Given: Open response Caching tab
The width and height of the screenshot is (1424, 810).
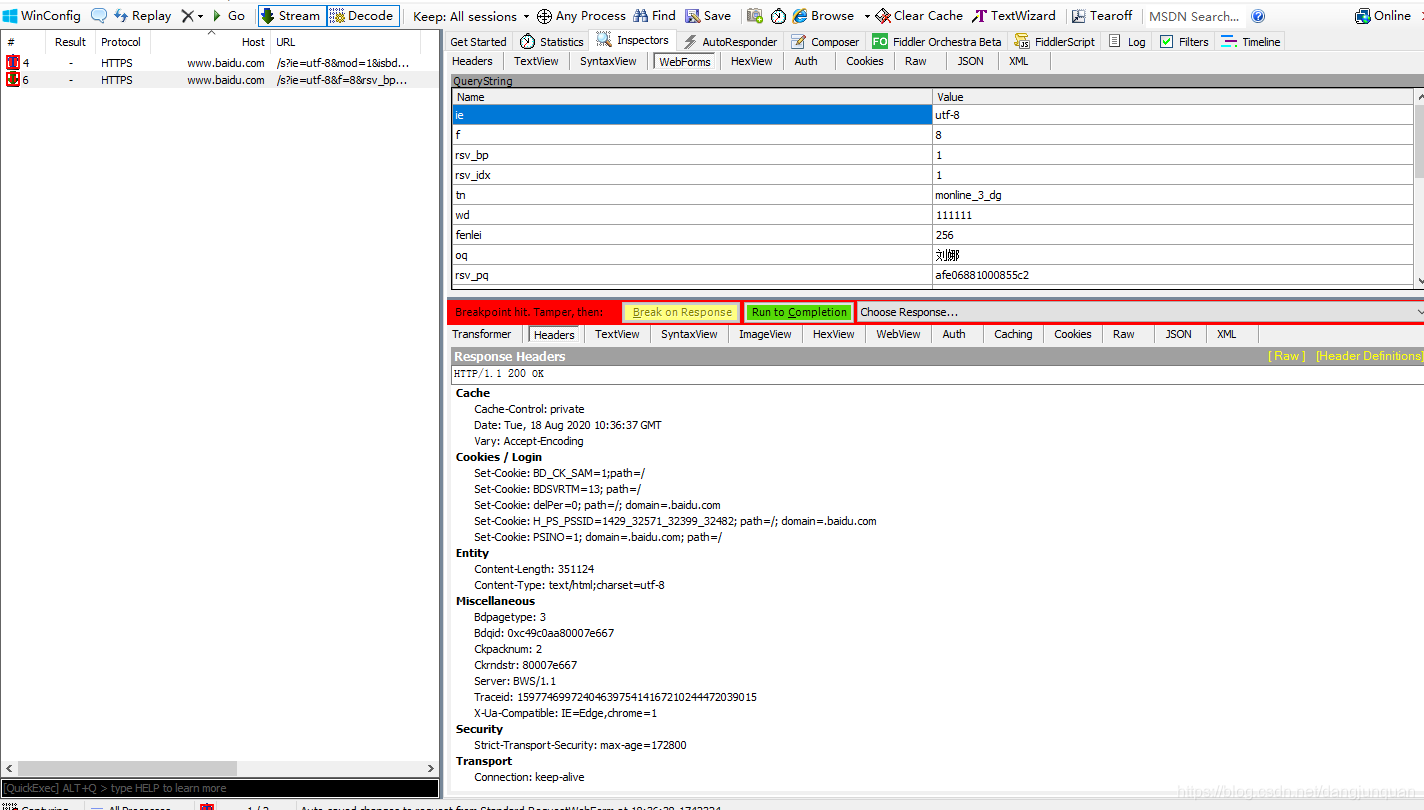Looking at the screenshot, I should tap(1013, 334).
